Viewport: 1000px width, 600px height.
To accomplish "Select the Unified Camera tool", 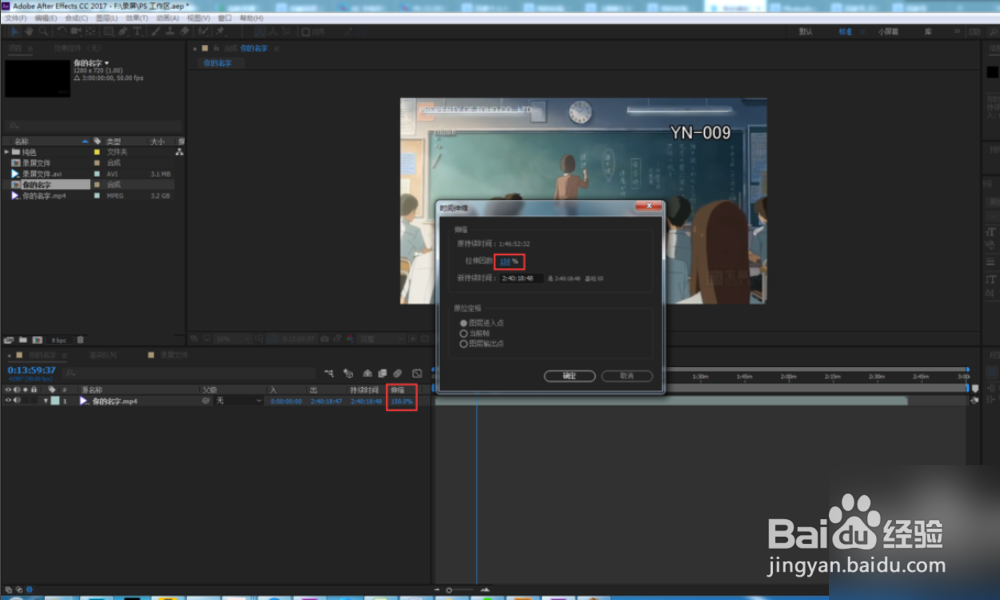I will click(x=76, y=31).
